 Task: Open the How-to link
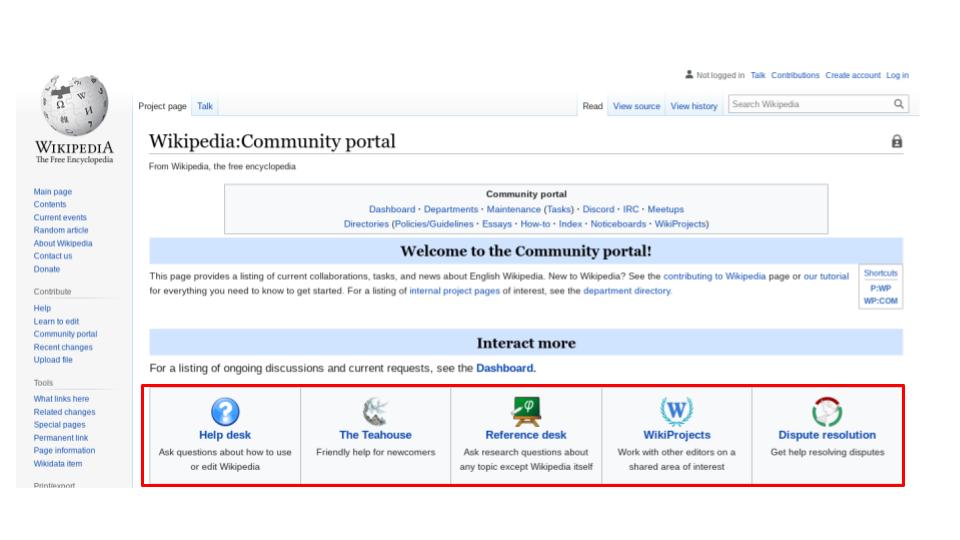pos(535,224)
